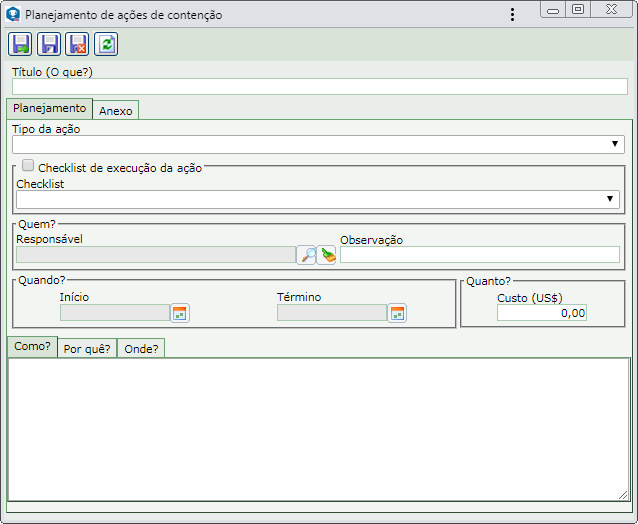Enable the Checklist de execução da ação checkbox

28,165
